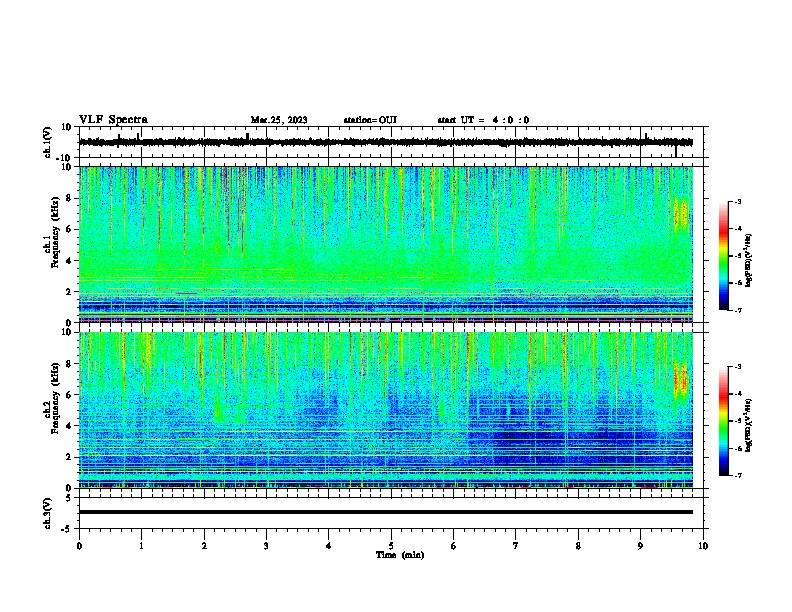Click the red burst in ch.2 spectrogram near 9.6 min
Screen dimensions: 792x612
pos(681,380)
